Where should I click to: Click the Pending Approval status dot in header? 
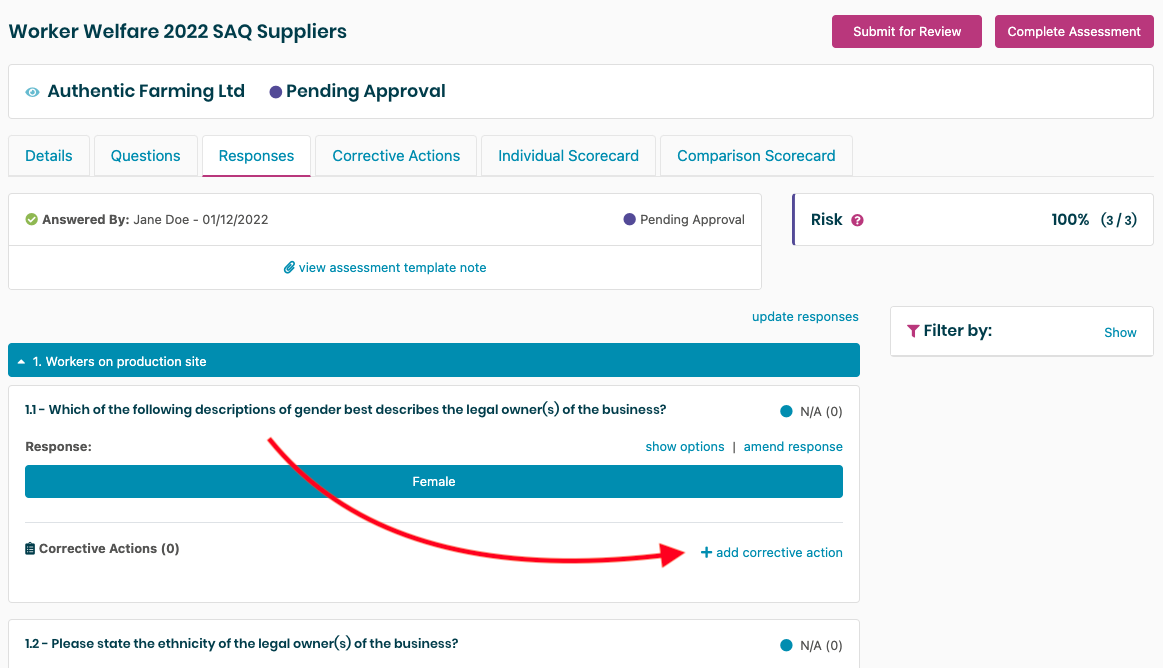click(x=275, y=92)
